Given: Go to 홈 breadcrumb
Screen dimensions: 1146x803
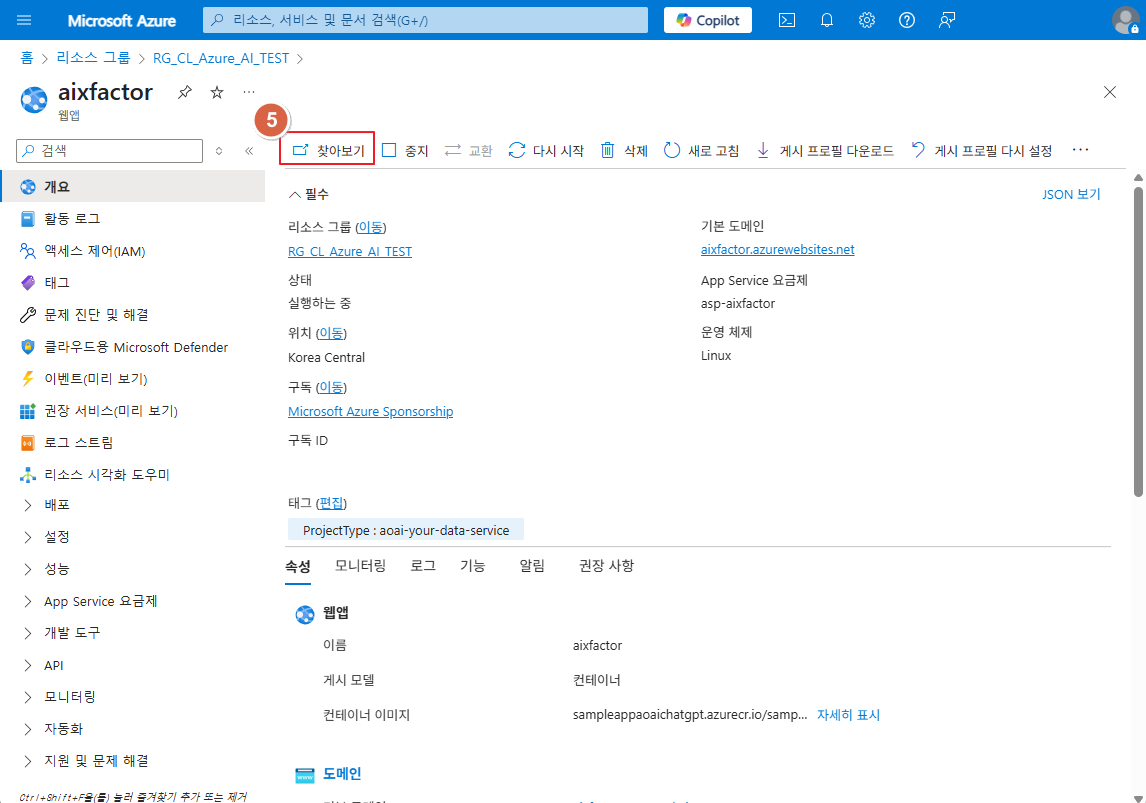Looking at the screenshot, I should (x=26, y=58).
